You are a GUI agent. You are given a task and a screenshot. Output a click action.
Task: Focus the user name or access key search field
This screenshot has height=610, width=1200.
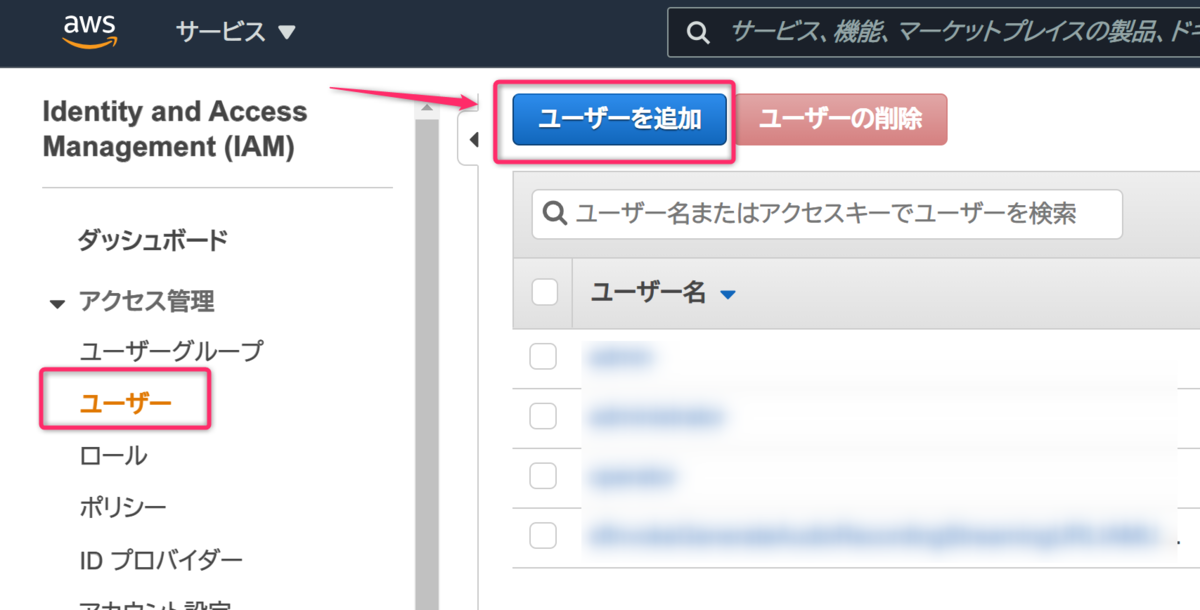[827, 213]
